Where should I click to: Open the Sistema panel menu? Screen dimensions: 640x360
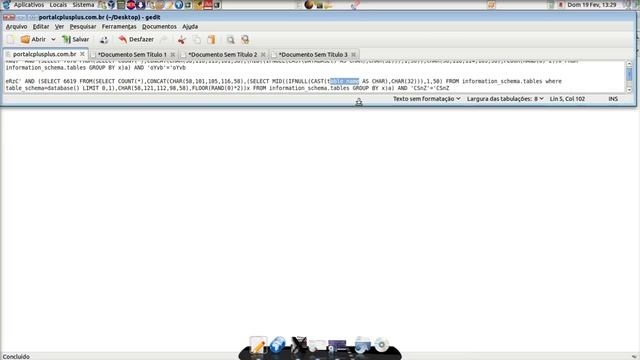tap(83, 5)
